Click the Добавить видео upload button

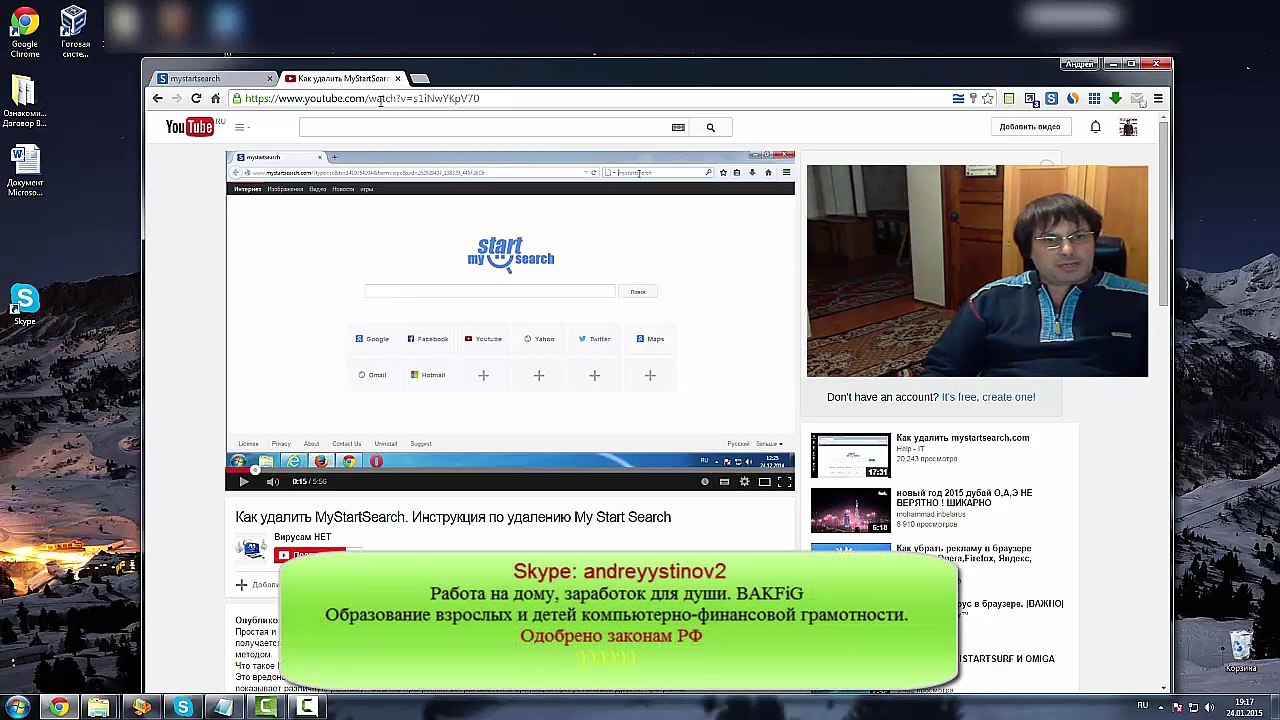(x=1029, y=127)
